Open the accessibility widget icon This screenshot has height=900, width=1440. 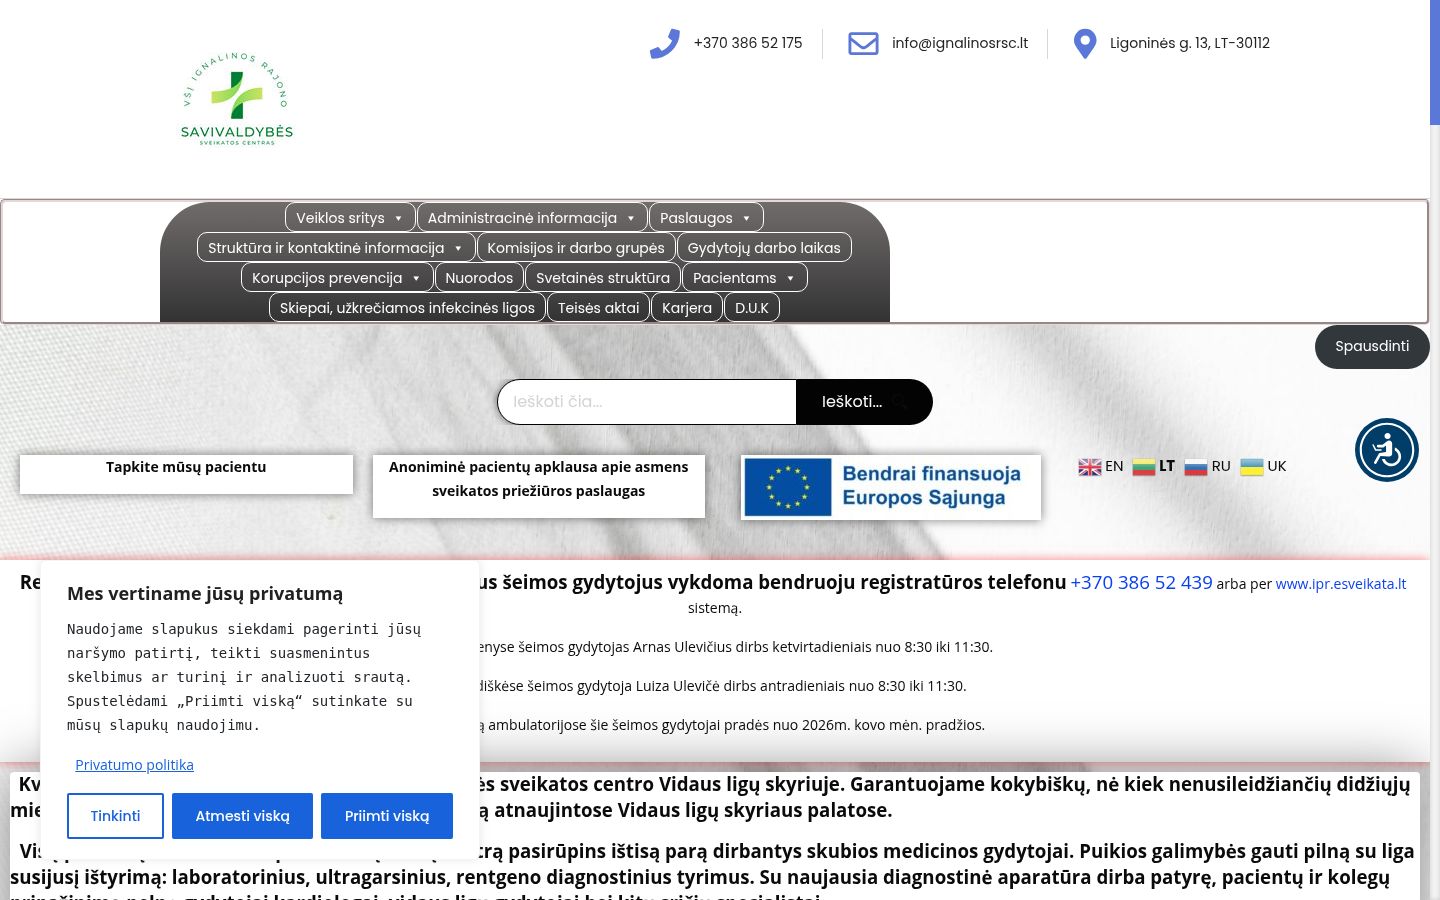tap(1387, 450)
